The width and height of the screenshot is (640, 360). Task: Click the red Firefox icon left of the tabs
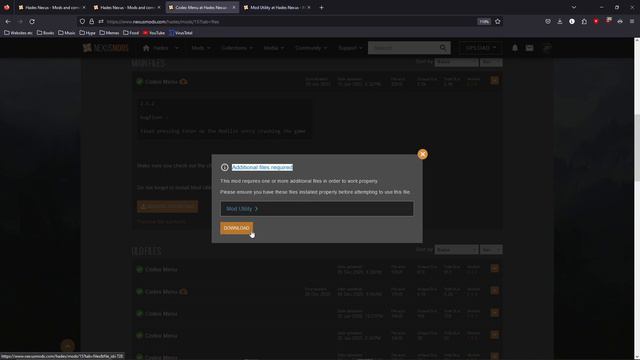tap(7, 7)
